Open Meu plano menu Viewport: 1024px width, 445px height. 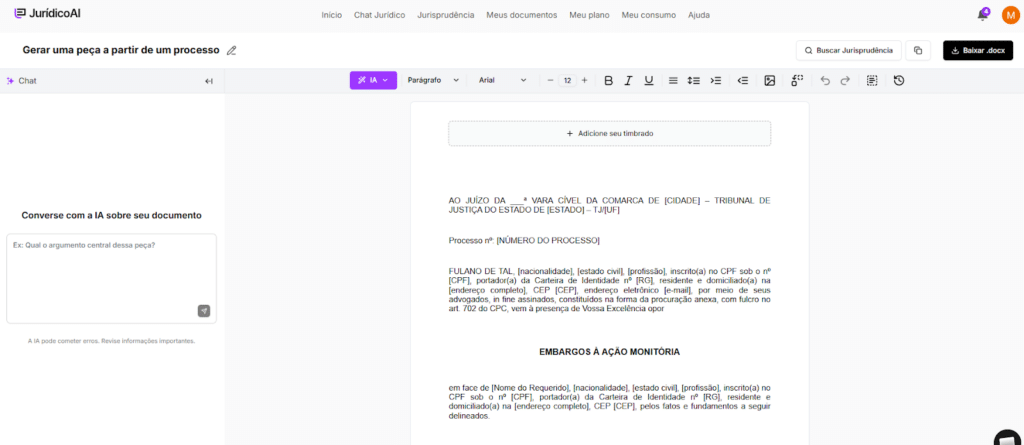589,15
